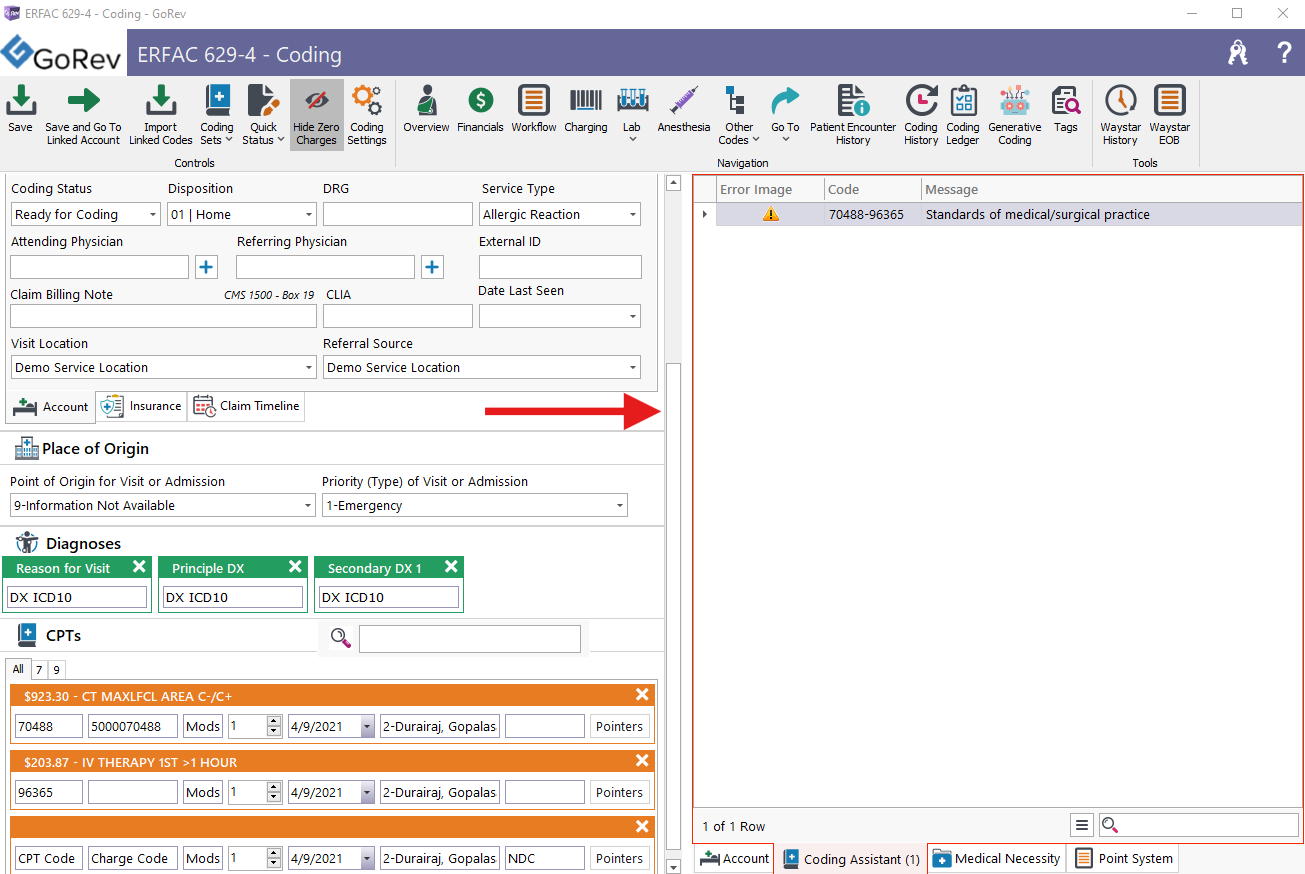Click the help question mark icon

pos(1284,53)
